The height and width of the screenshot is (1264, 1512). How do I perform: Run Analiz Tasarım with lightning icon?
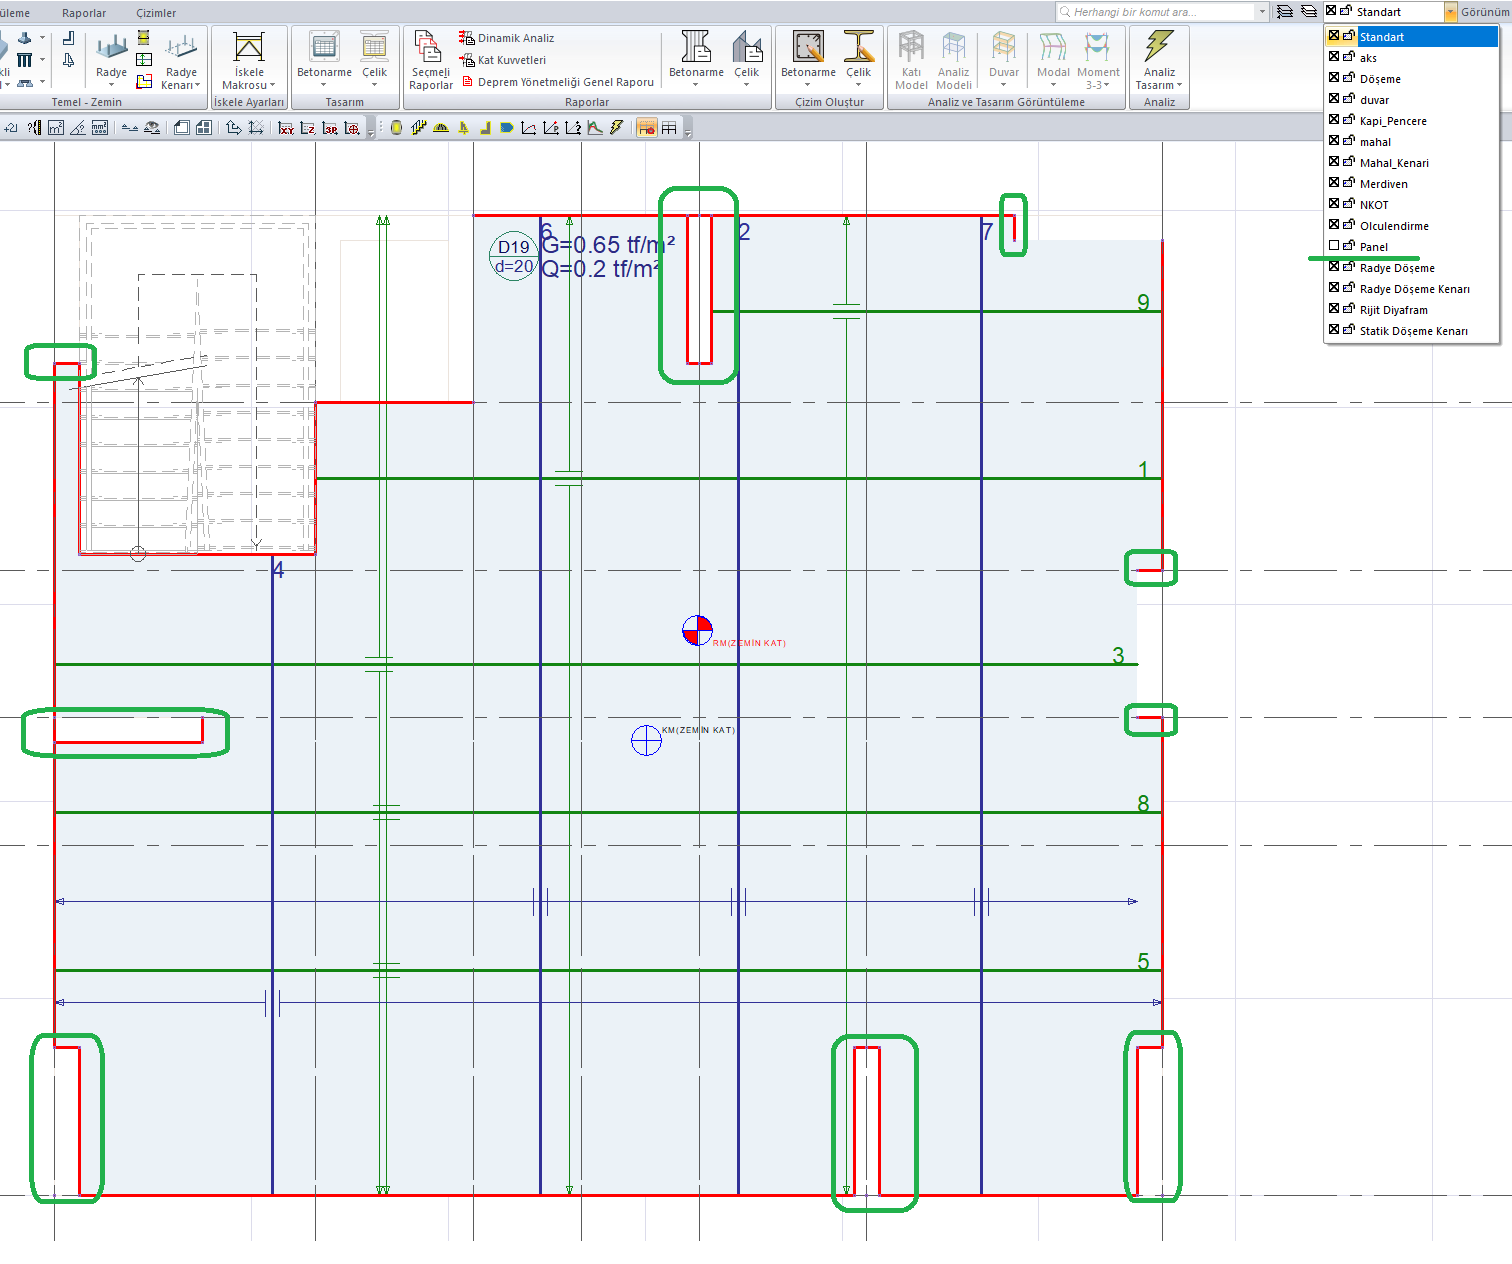[1159, 60]
